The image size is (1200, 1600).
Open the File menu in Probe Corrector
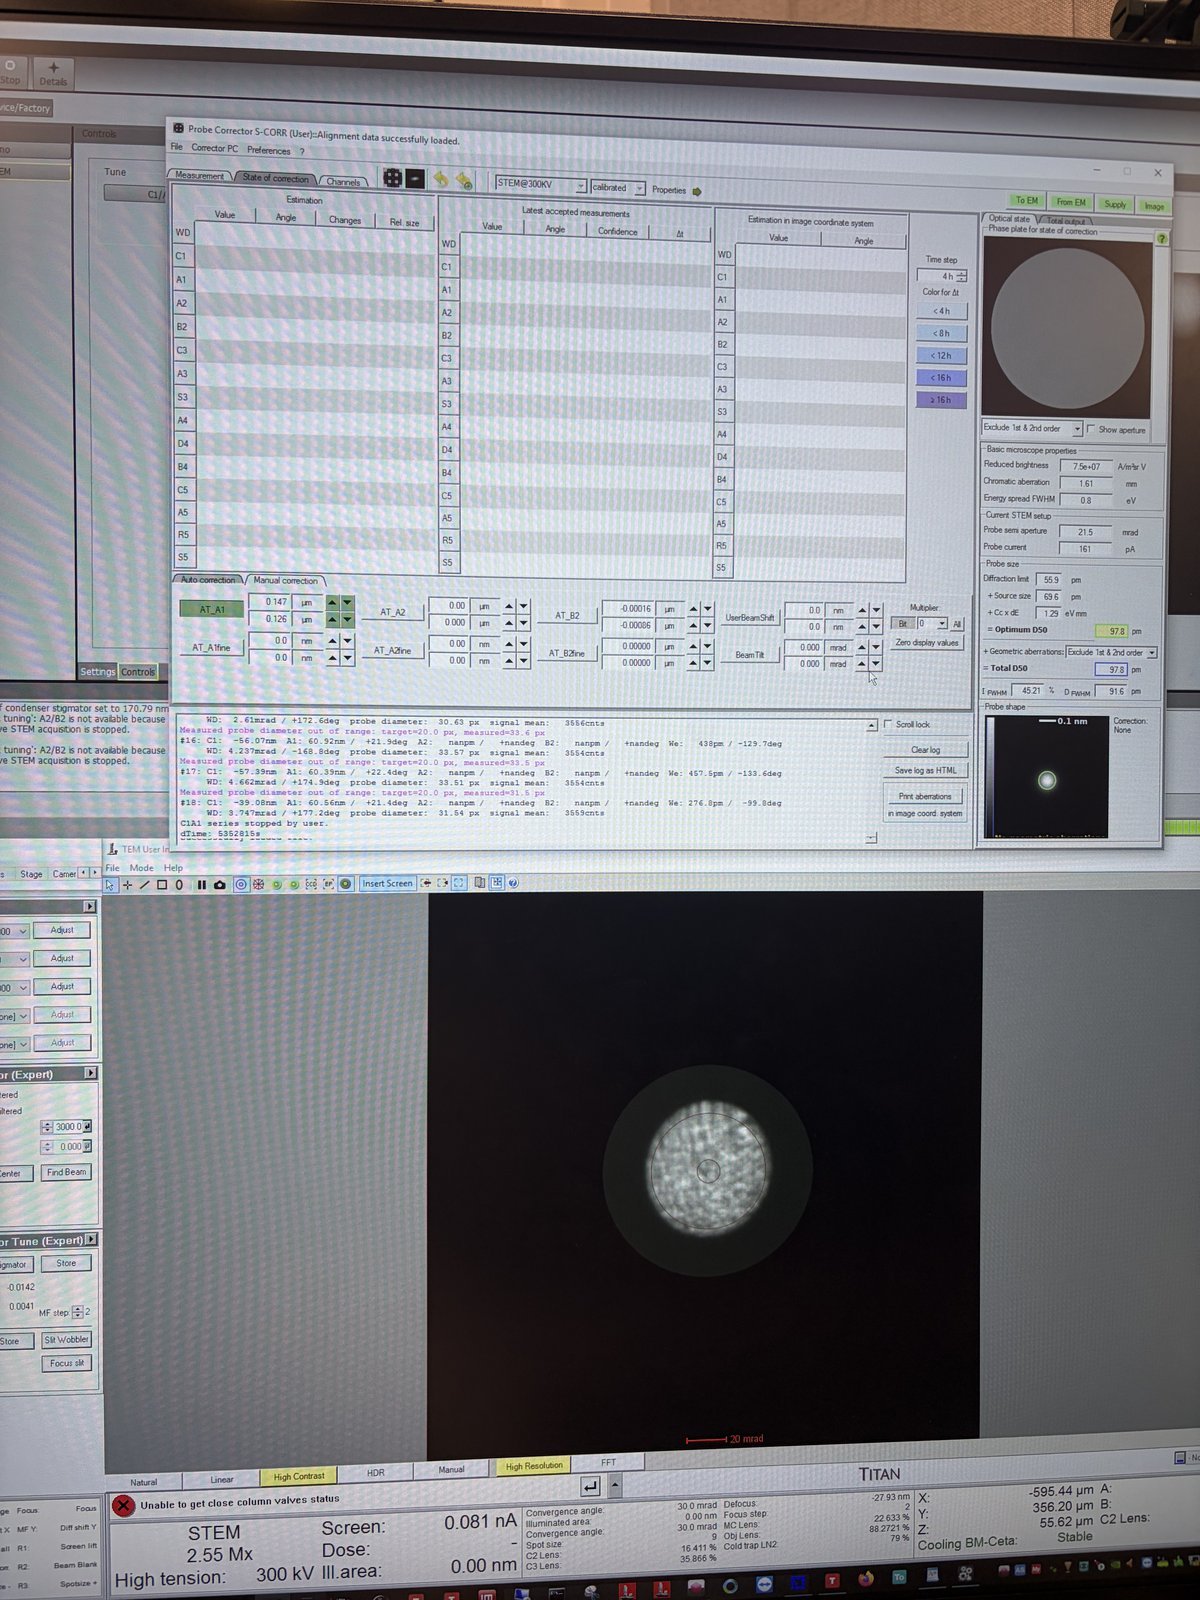coord(176,147)
